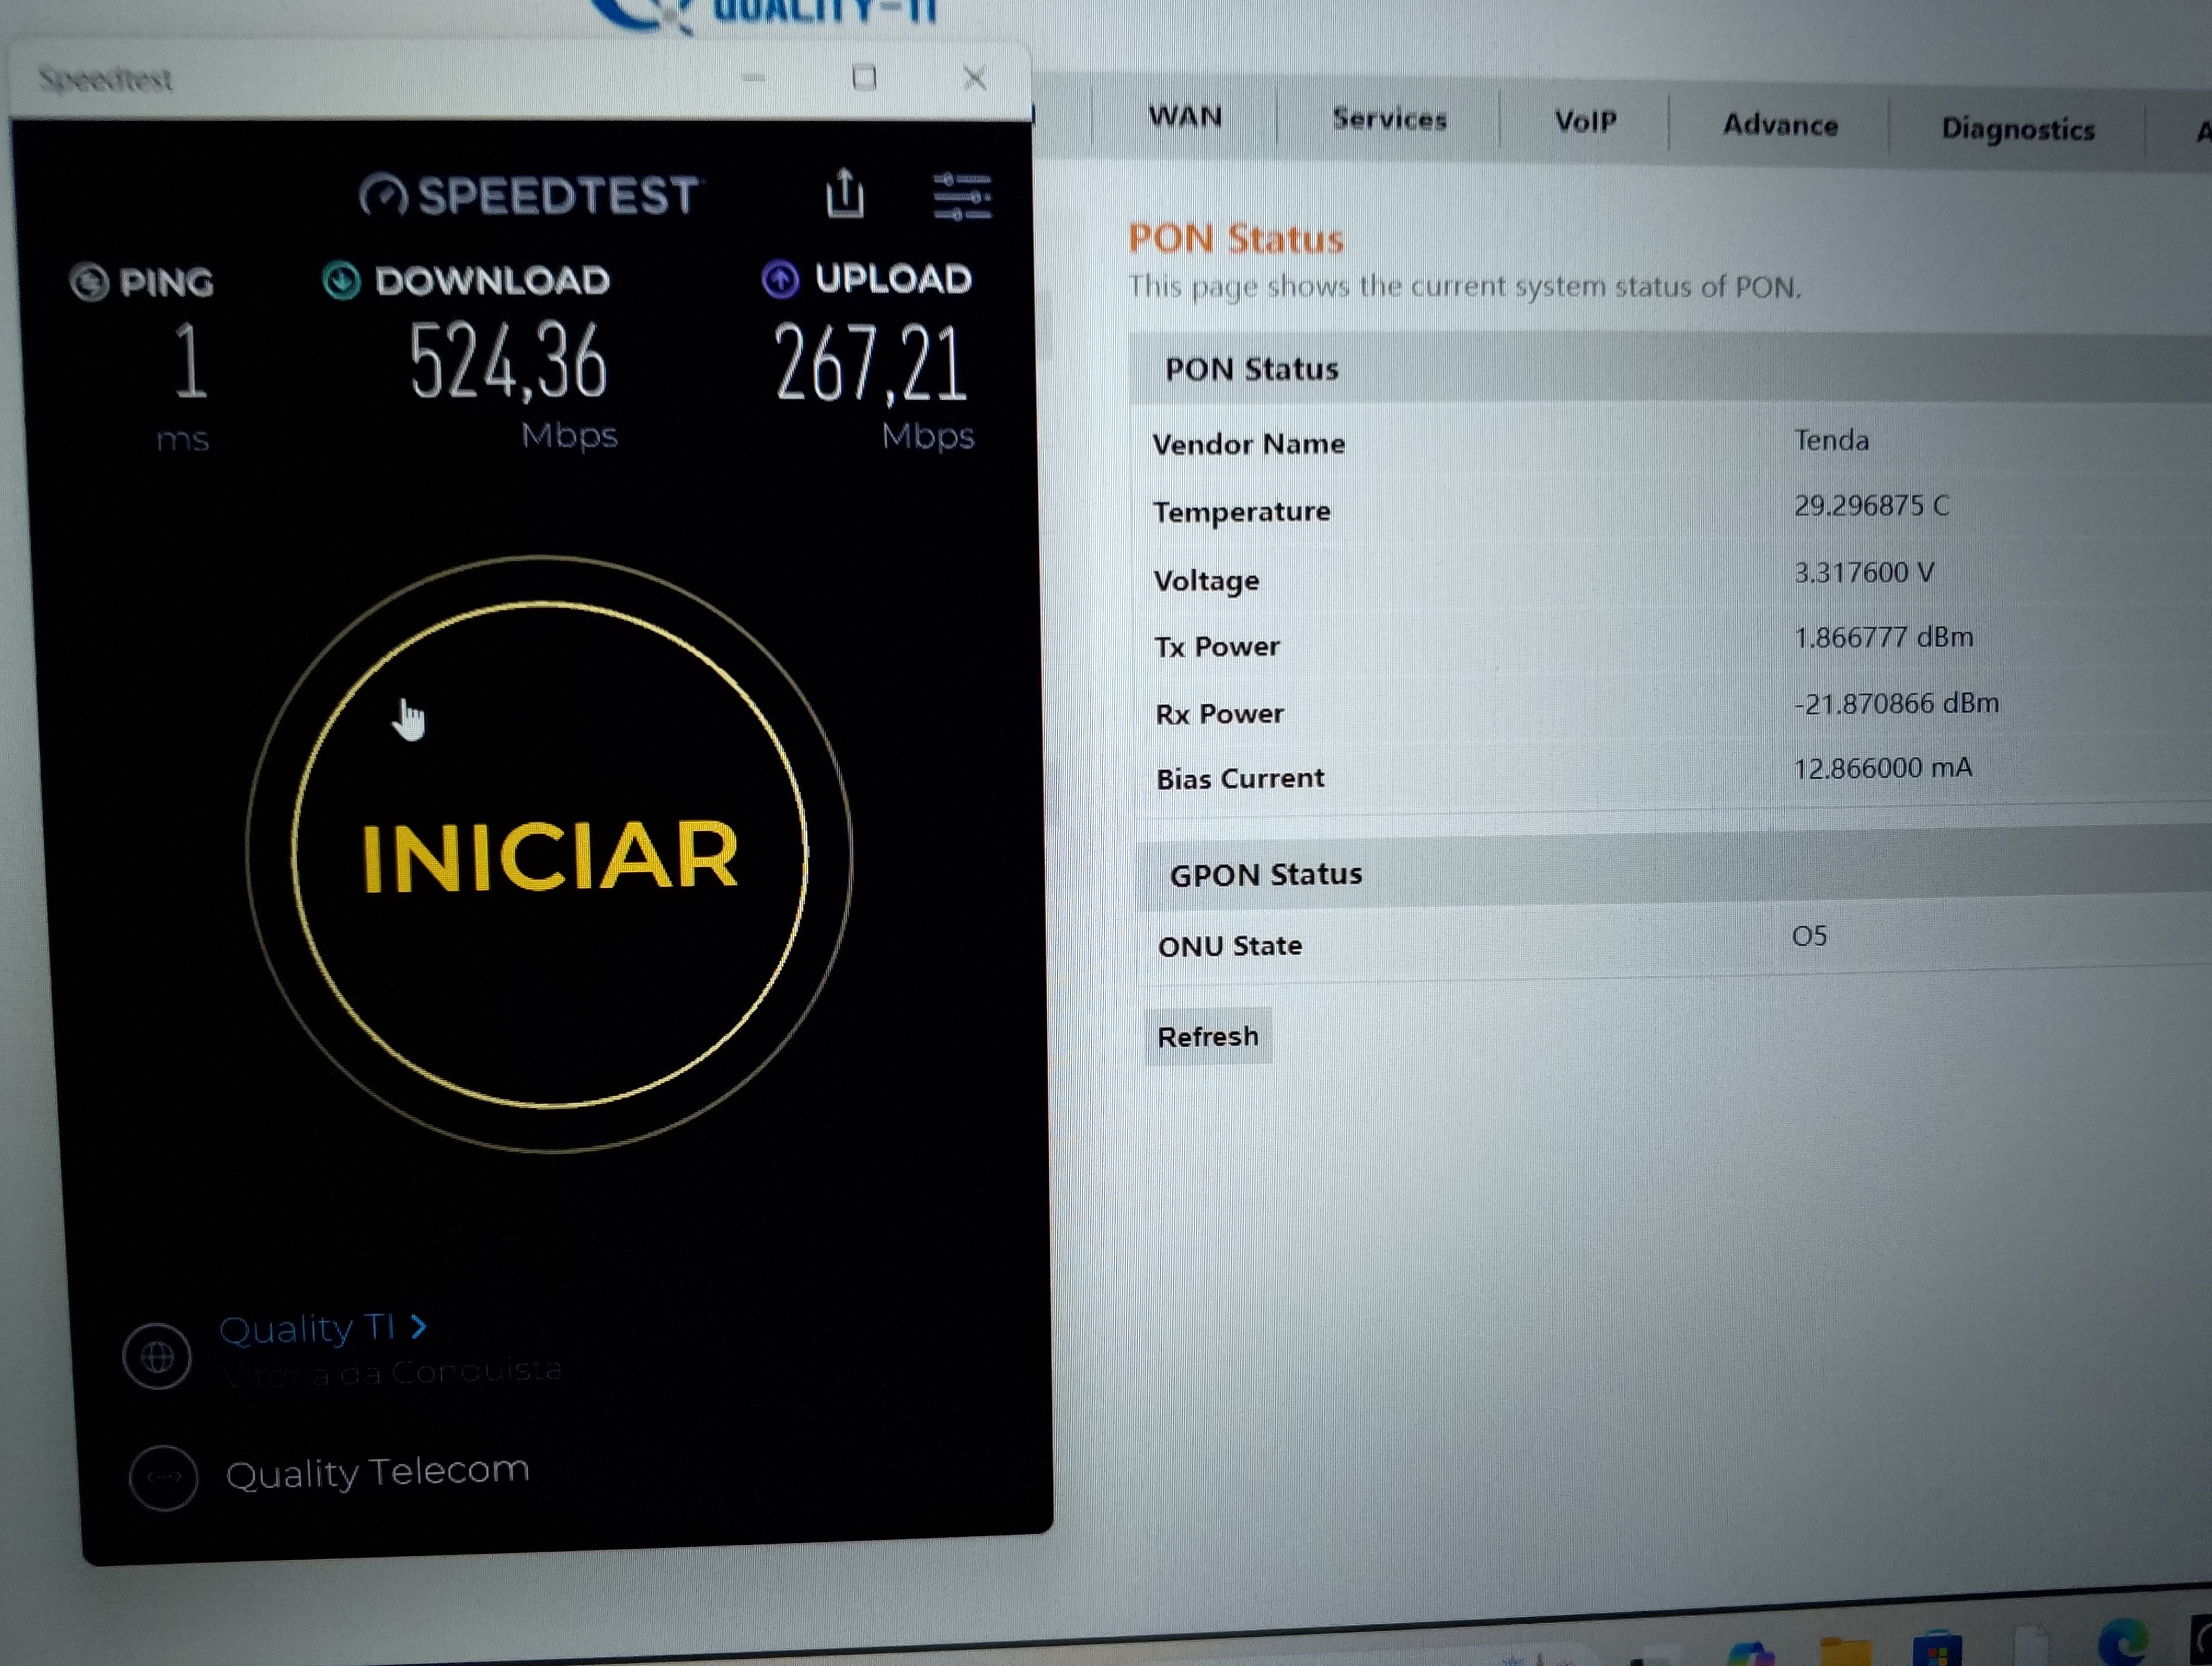
Task: Click the Quality TI server link
Action: (x=307, y=1329)
